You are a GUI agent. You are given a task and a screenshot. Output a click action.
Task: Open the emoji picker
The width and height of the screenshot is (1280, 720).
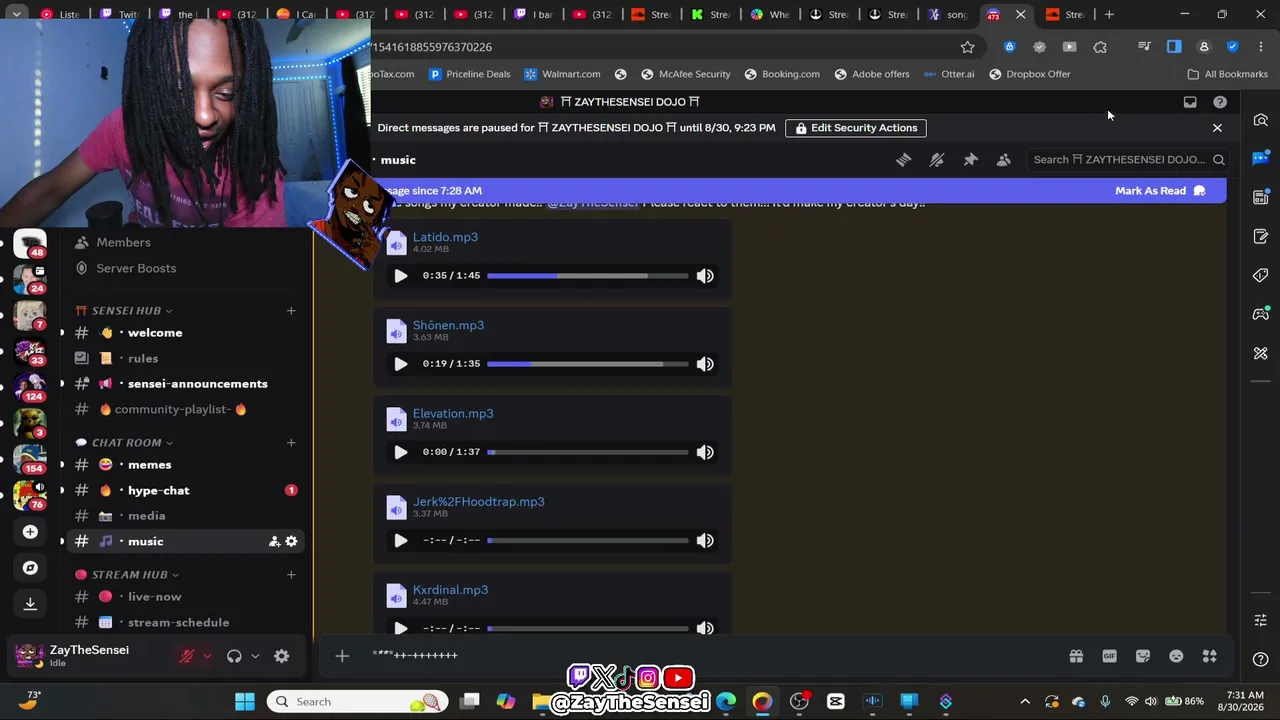(x=1176, y=656)
